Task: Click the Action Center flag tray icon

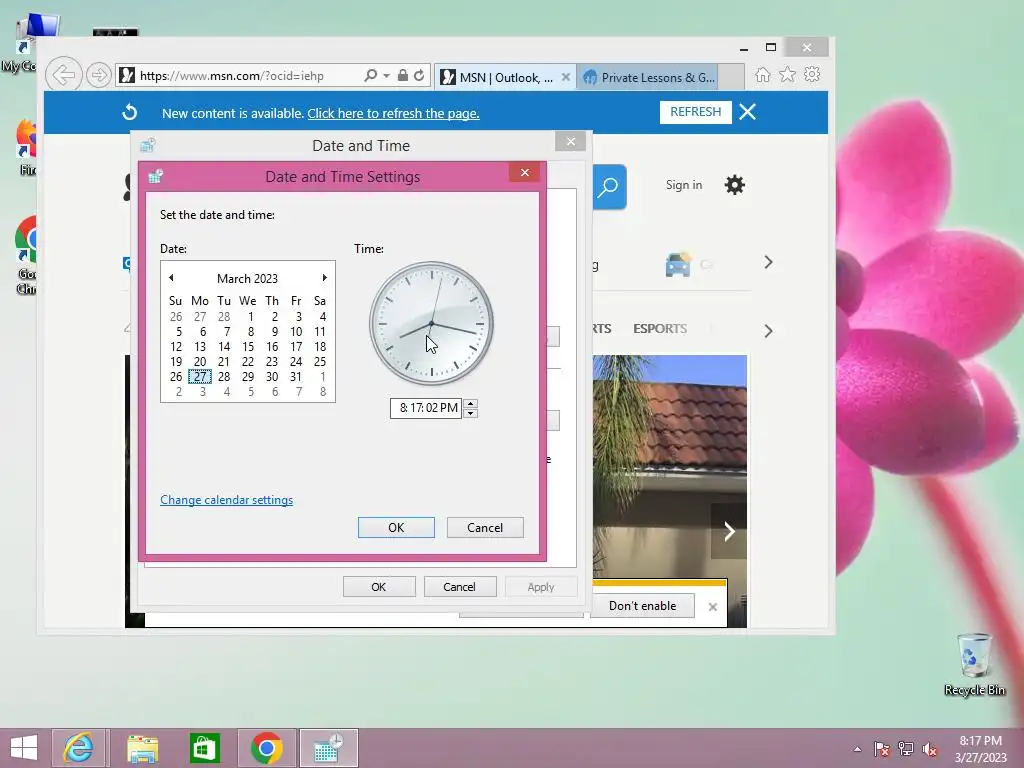Action: [882, 749]
